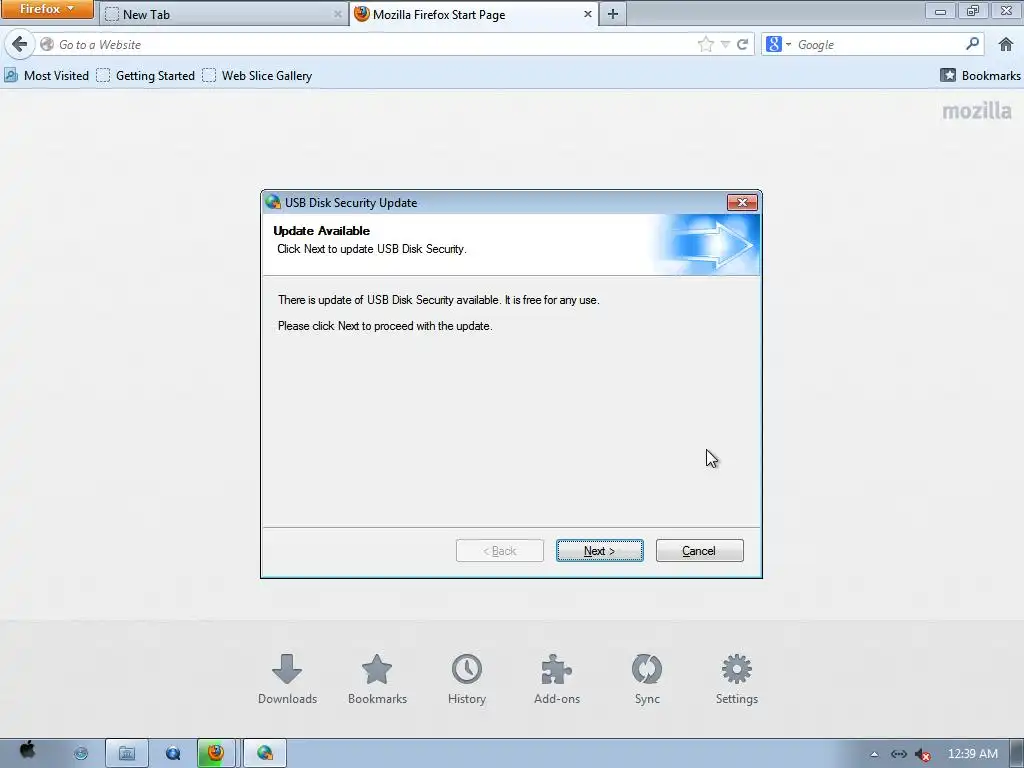Open the search engine selector dropdown
The width and height of the screenshot is (1024, 768).
pos(778,44)
